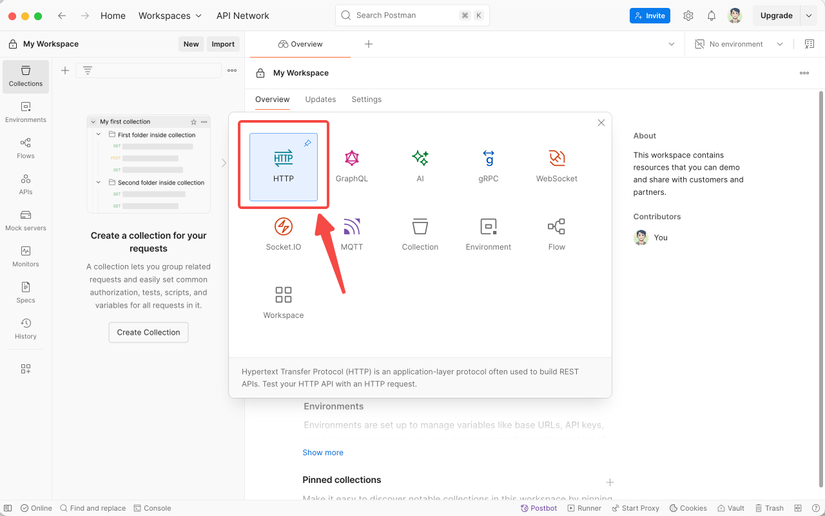The width and height of the screenshot is (825, 516).
Task: Open Postbot in the status bar
Action: pos(539,508)
